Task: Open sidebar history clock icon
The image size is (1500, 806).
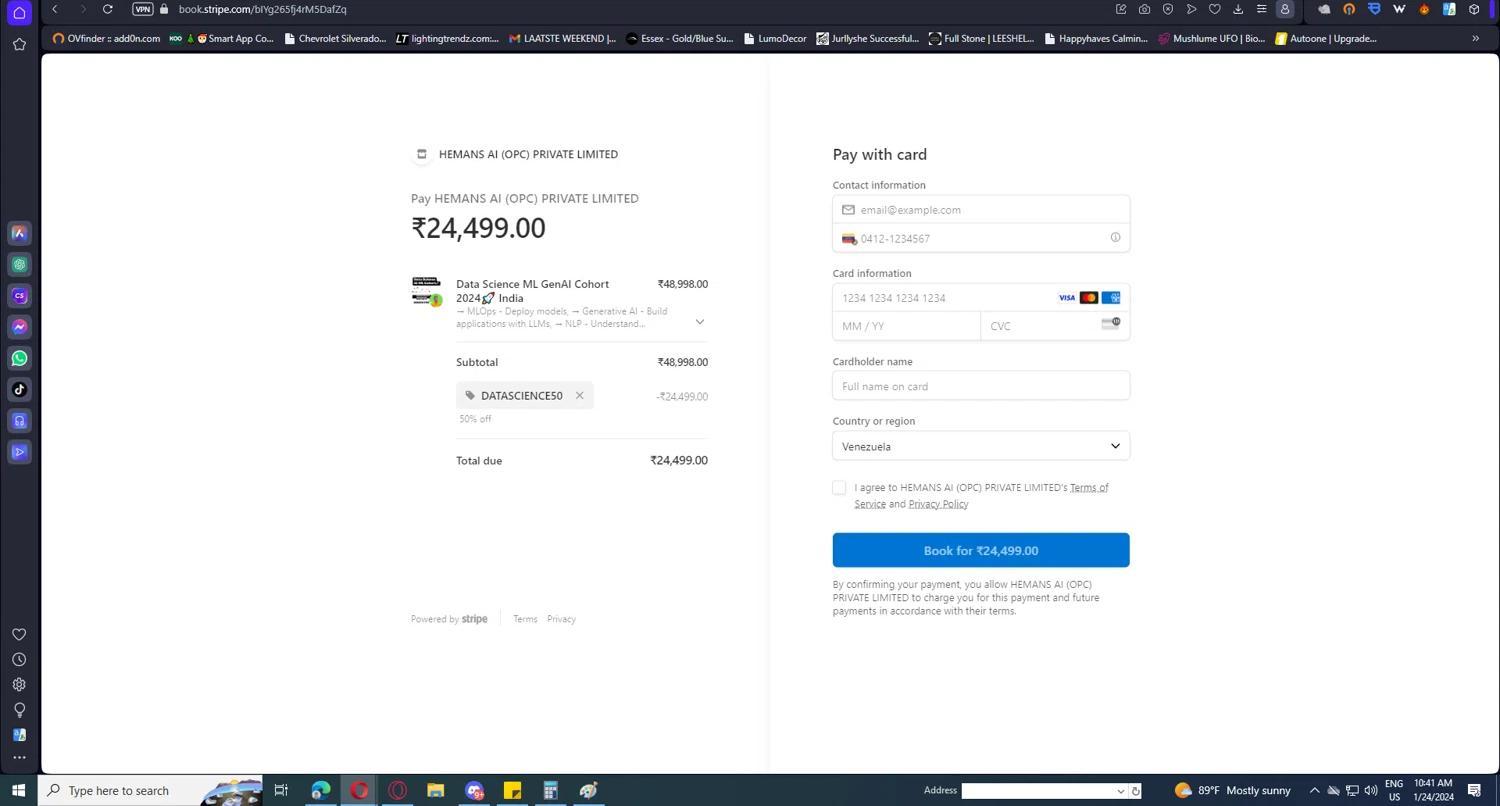Action: [19, 660]
